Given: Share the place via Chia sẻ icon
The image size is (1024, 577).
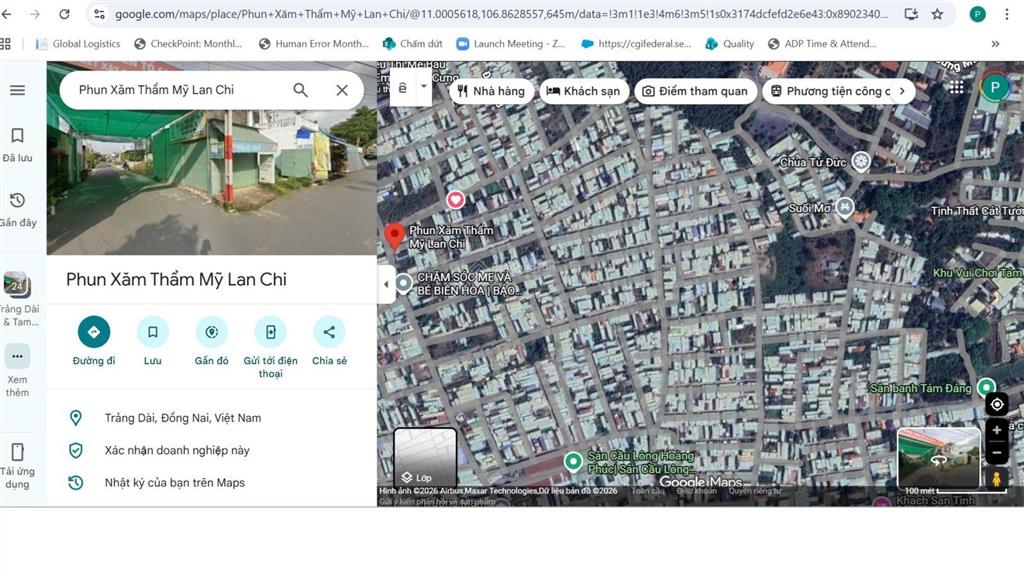Looking at the screenshot, I should tap(329, 332).
